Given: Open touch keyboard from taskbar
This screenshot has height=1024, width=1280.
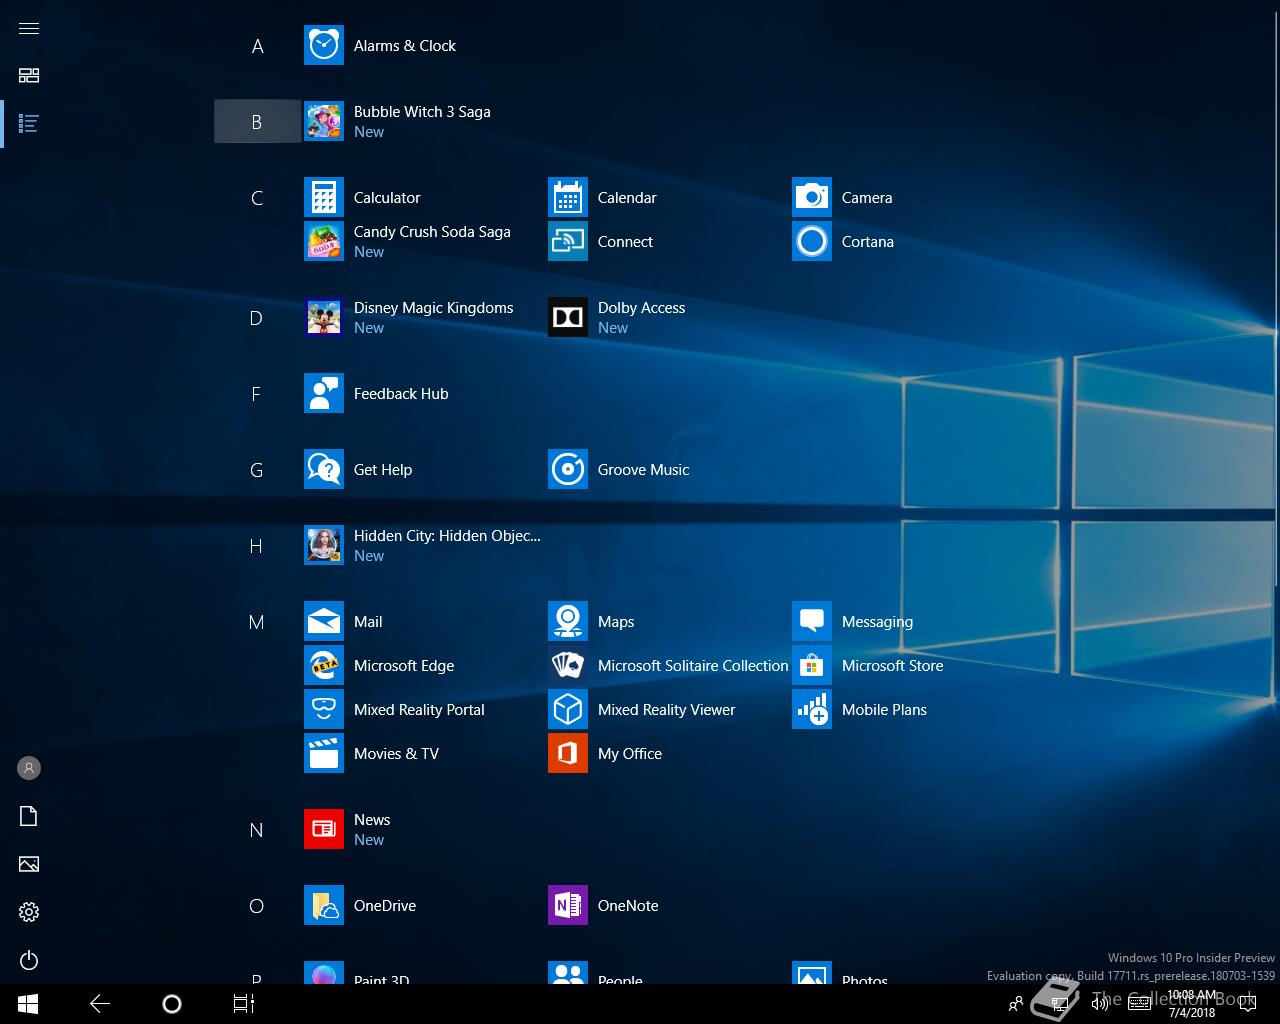Looking at the screenshot, I should click(1139, 1004).
